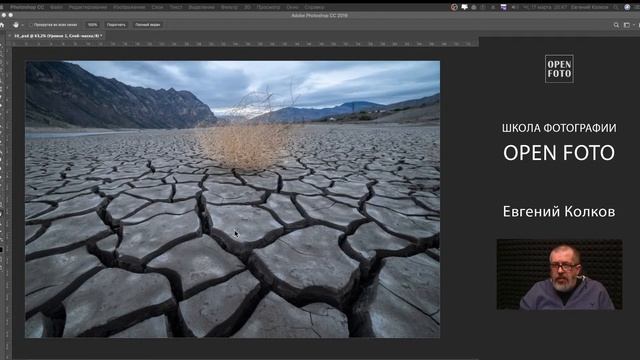Open the Слои menu
The height and width of the screenshot is (360, 640).
pos(157,7)
